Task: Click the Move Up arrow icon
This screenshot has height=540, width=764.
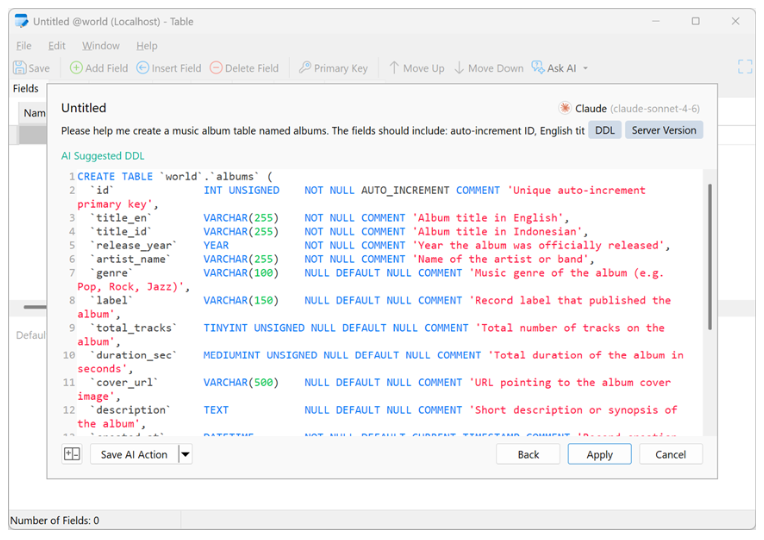Action: [x=394, y=68]
